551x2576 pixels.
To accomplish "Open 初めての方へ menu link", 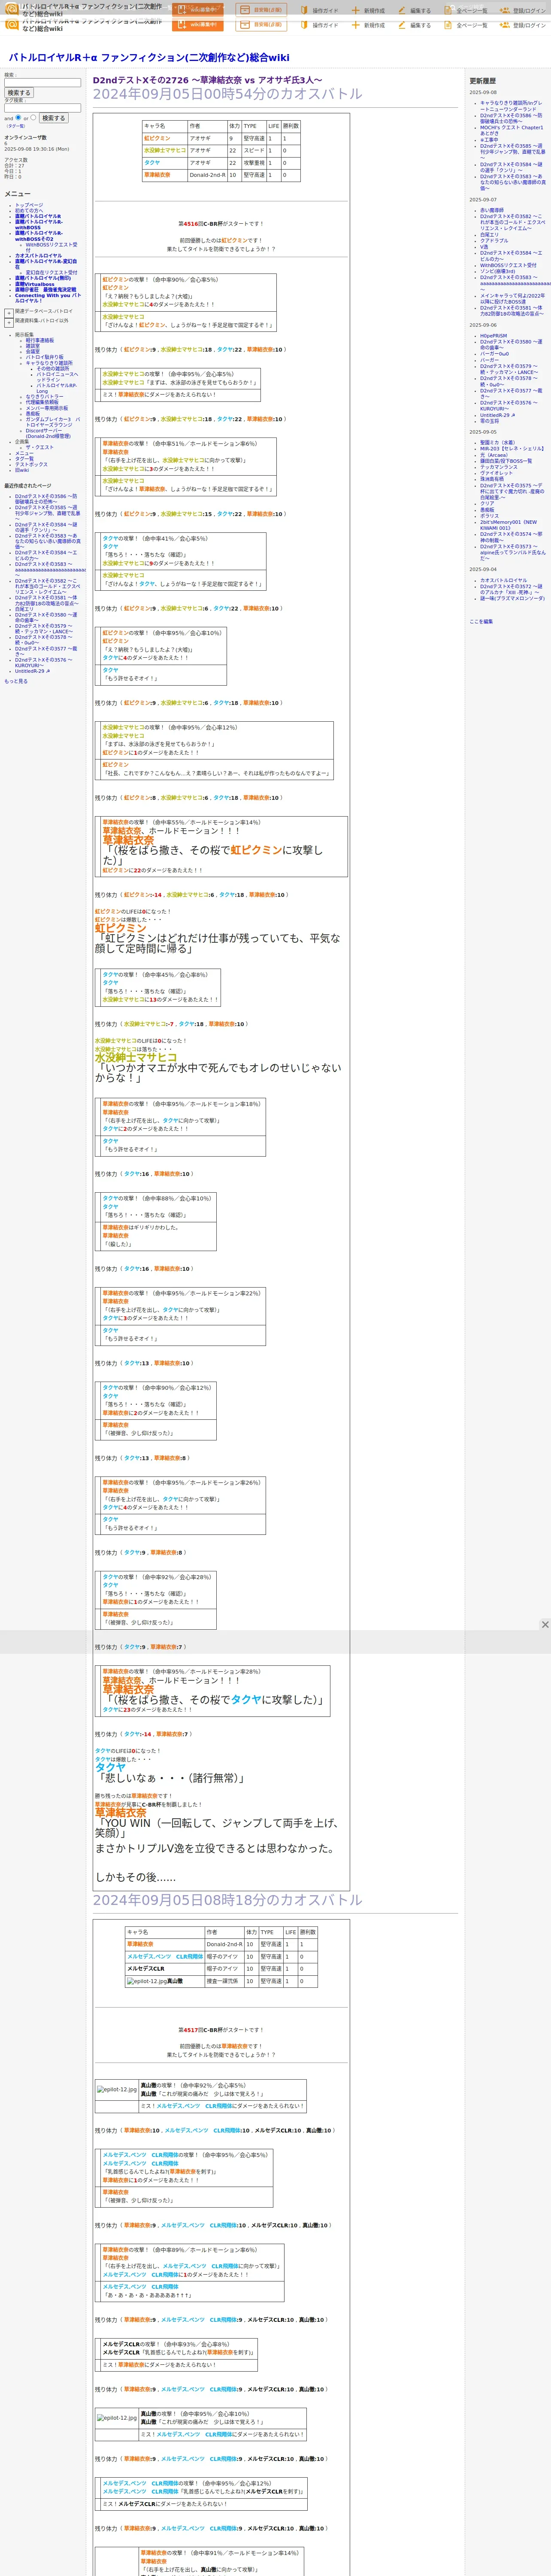I will click(x=29, y=211).
